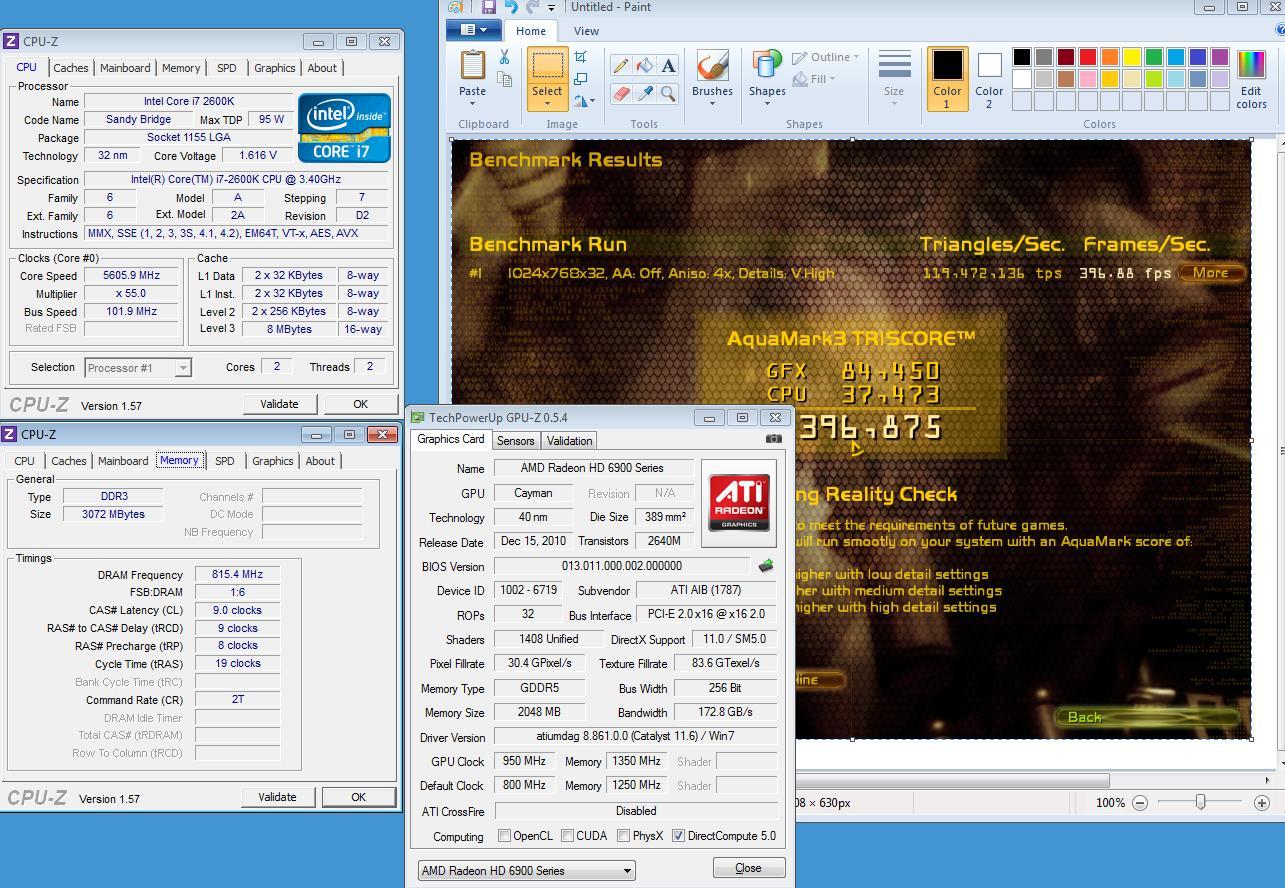1285x888 pixels.
Task: Select the Magnifier tool in Paint
Action: [668, 94]
